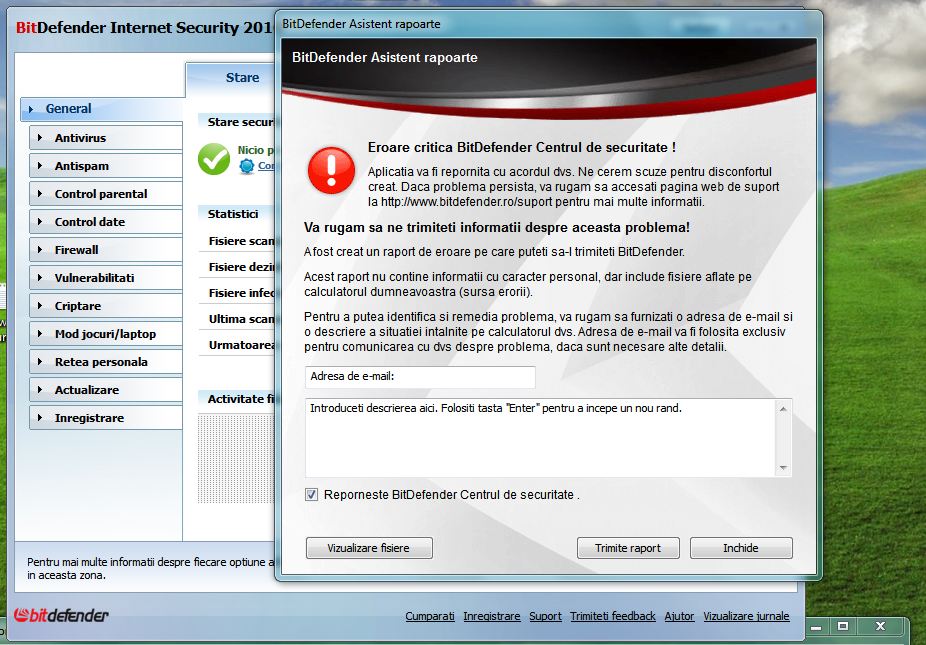Open the Cumparati link

click(430, 616)
